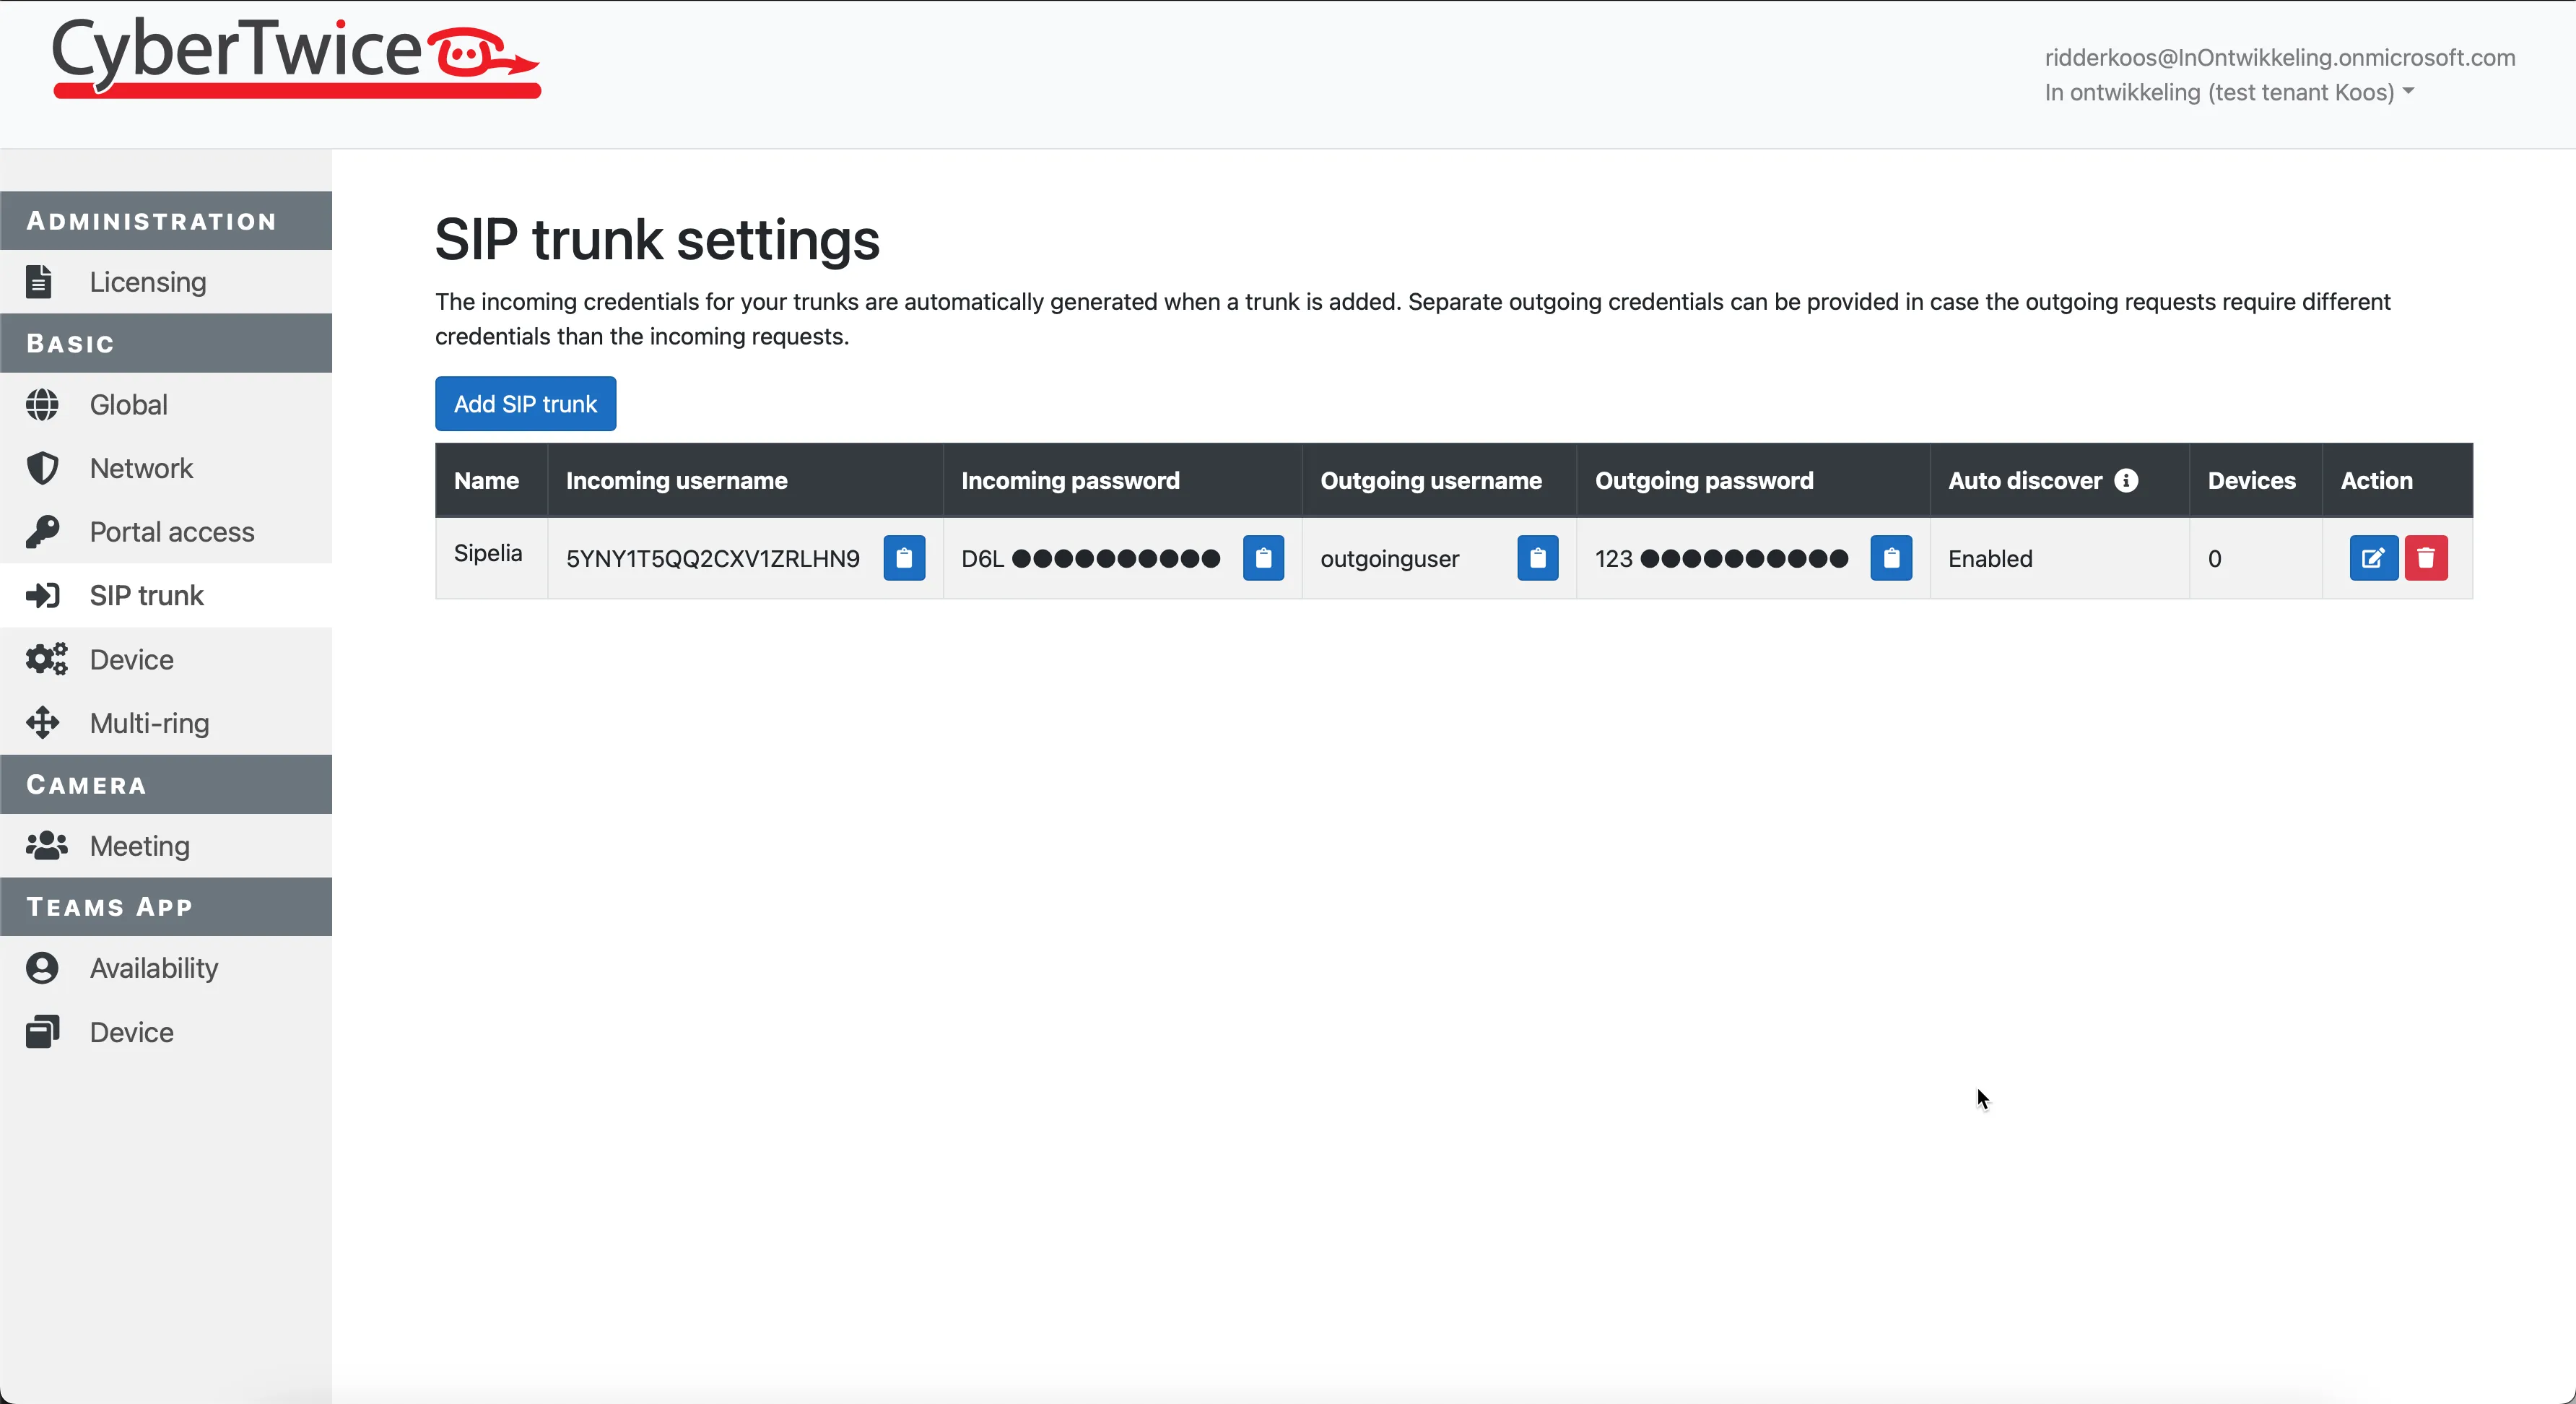Click the Availability user icon
2576x1404 pixels.
[x=42, y=968]
